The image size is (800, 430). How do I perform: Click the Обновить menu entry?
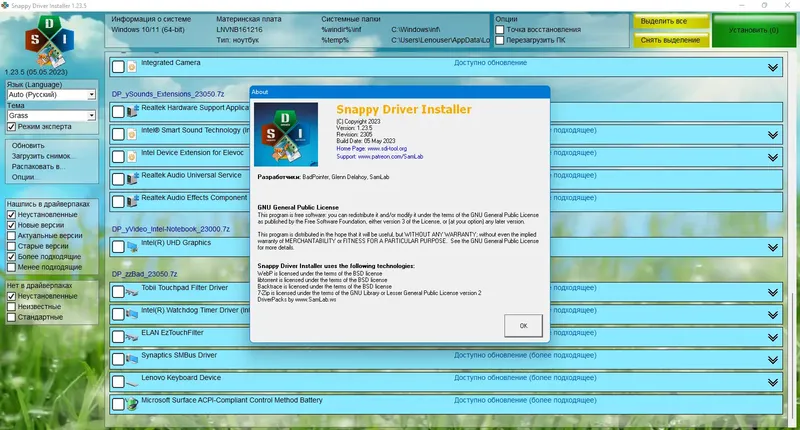[28, 145]
